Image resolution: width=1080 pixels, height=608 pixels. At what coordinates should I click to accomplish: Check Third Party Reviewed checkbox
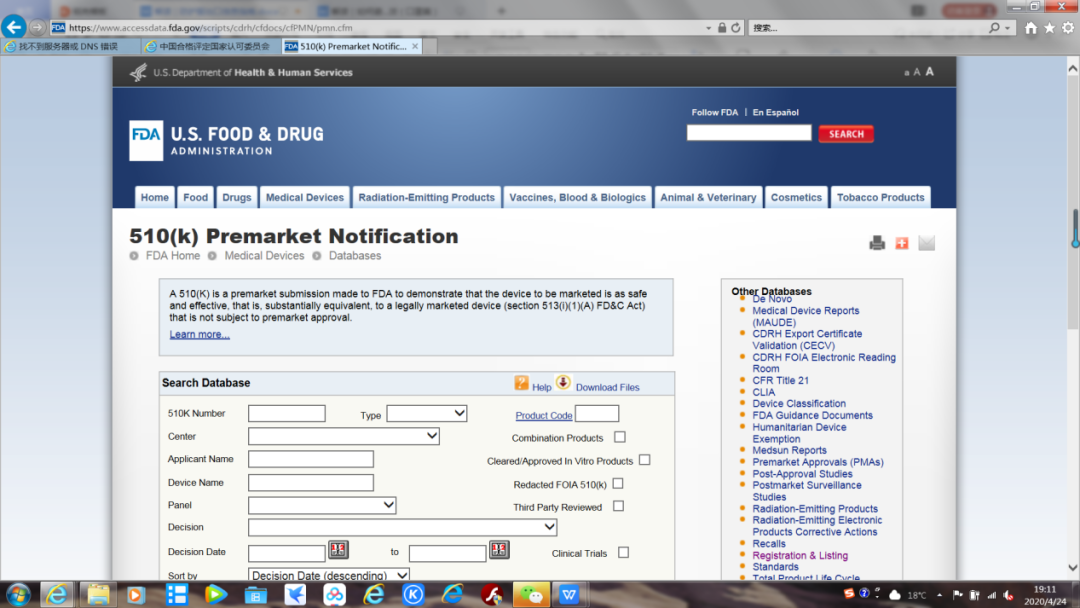(619, 506)
